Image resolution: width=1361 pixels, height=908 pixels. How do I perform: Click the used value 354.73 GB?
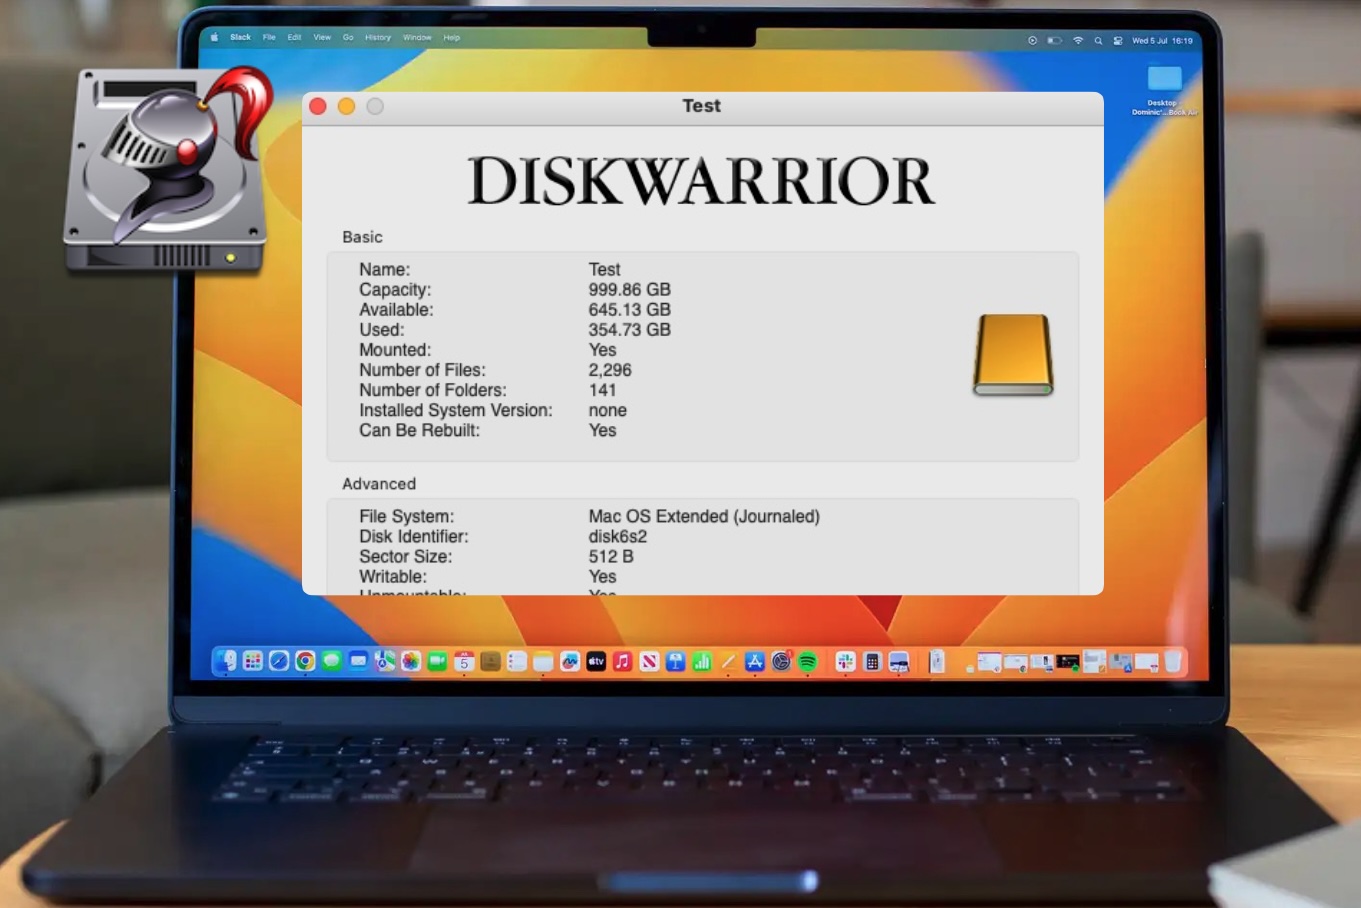click(629, 330)
